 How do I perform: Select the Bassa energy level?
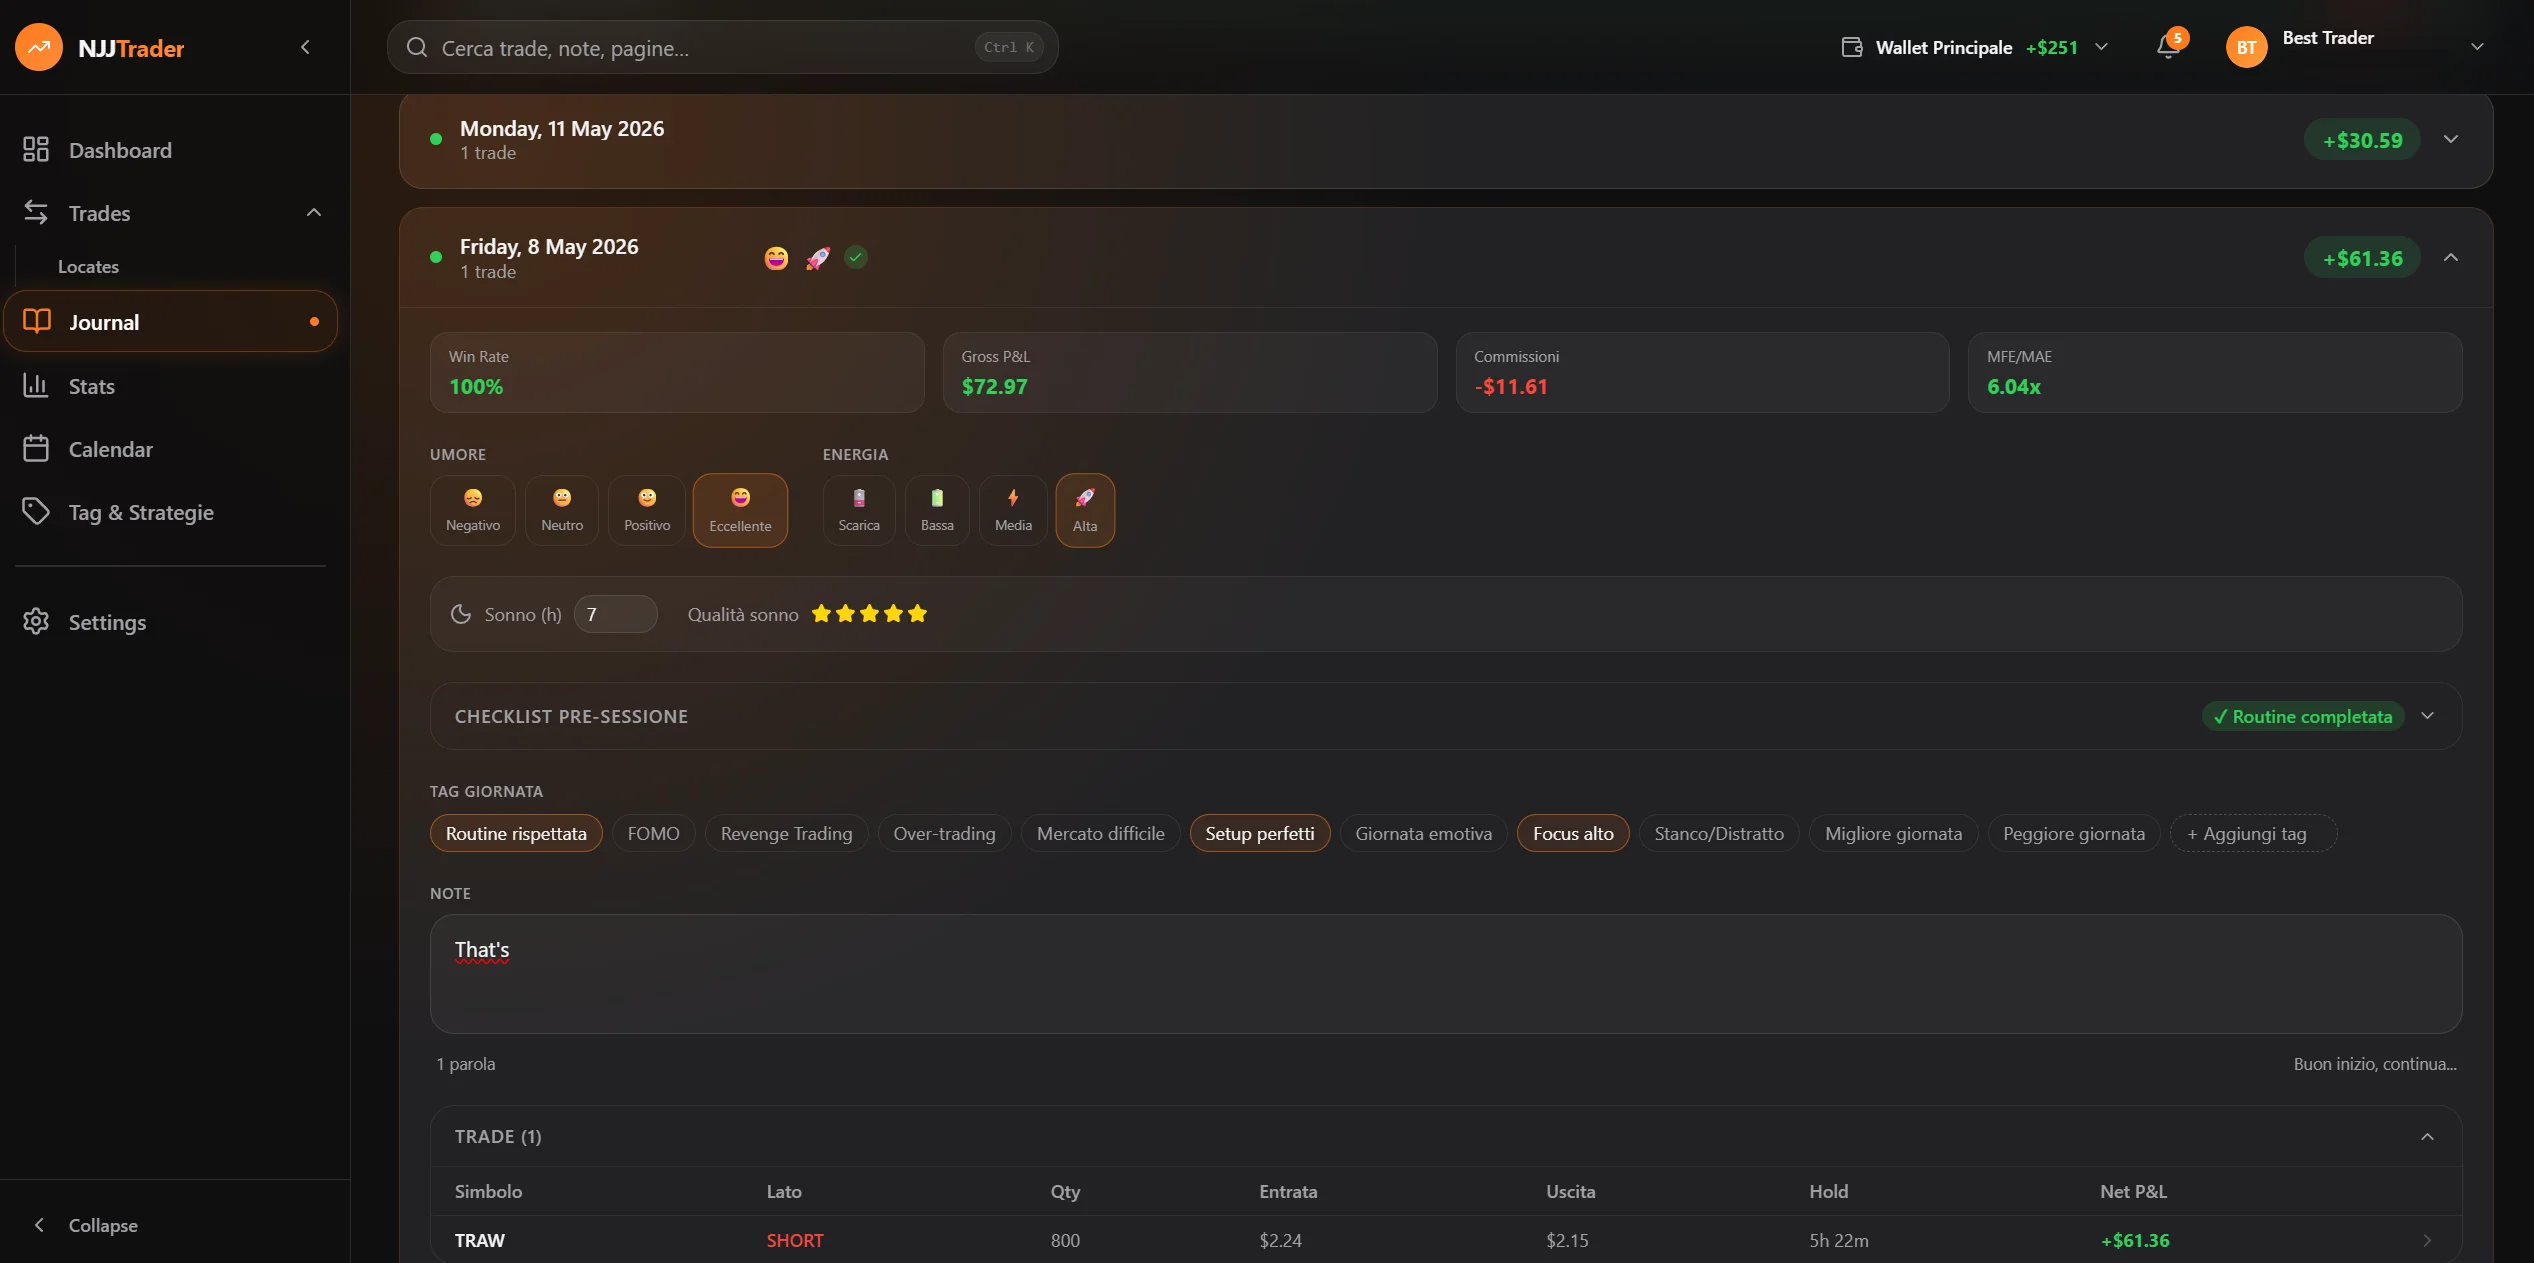[x=937, y=510]
